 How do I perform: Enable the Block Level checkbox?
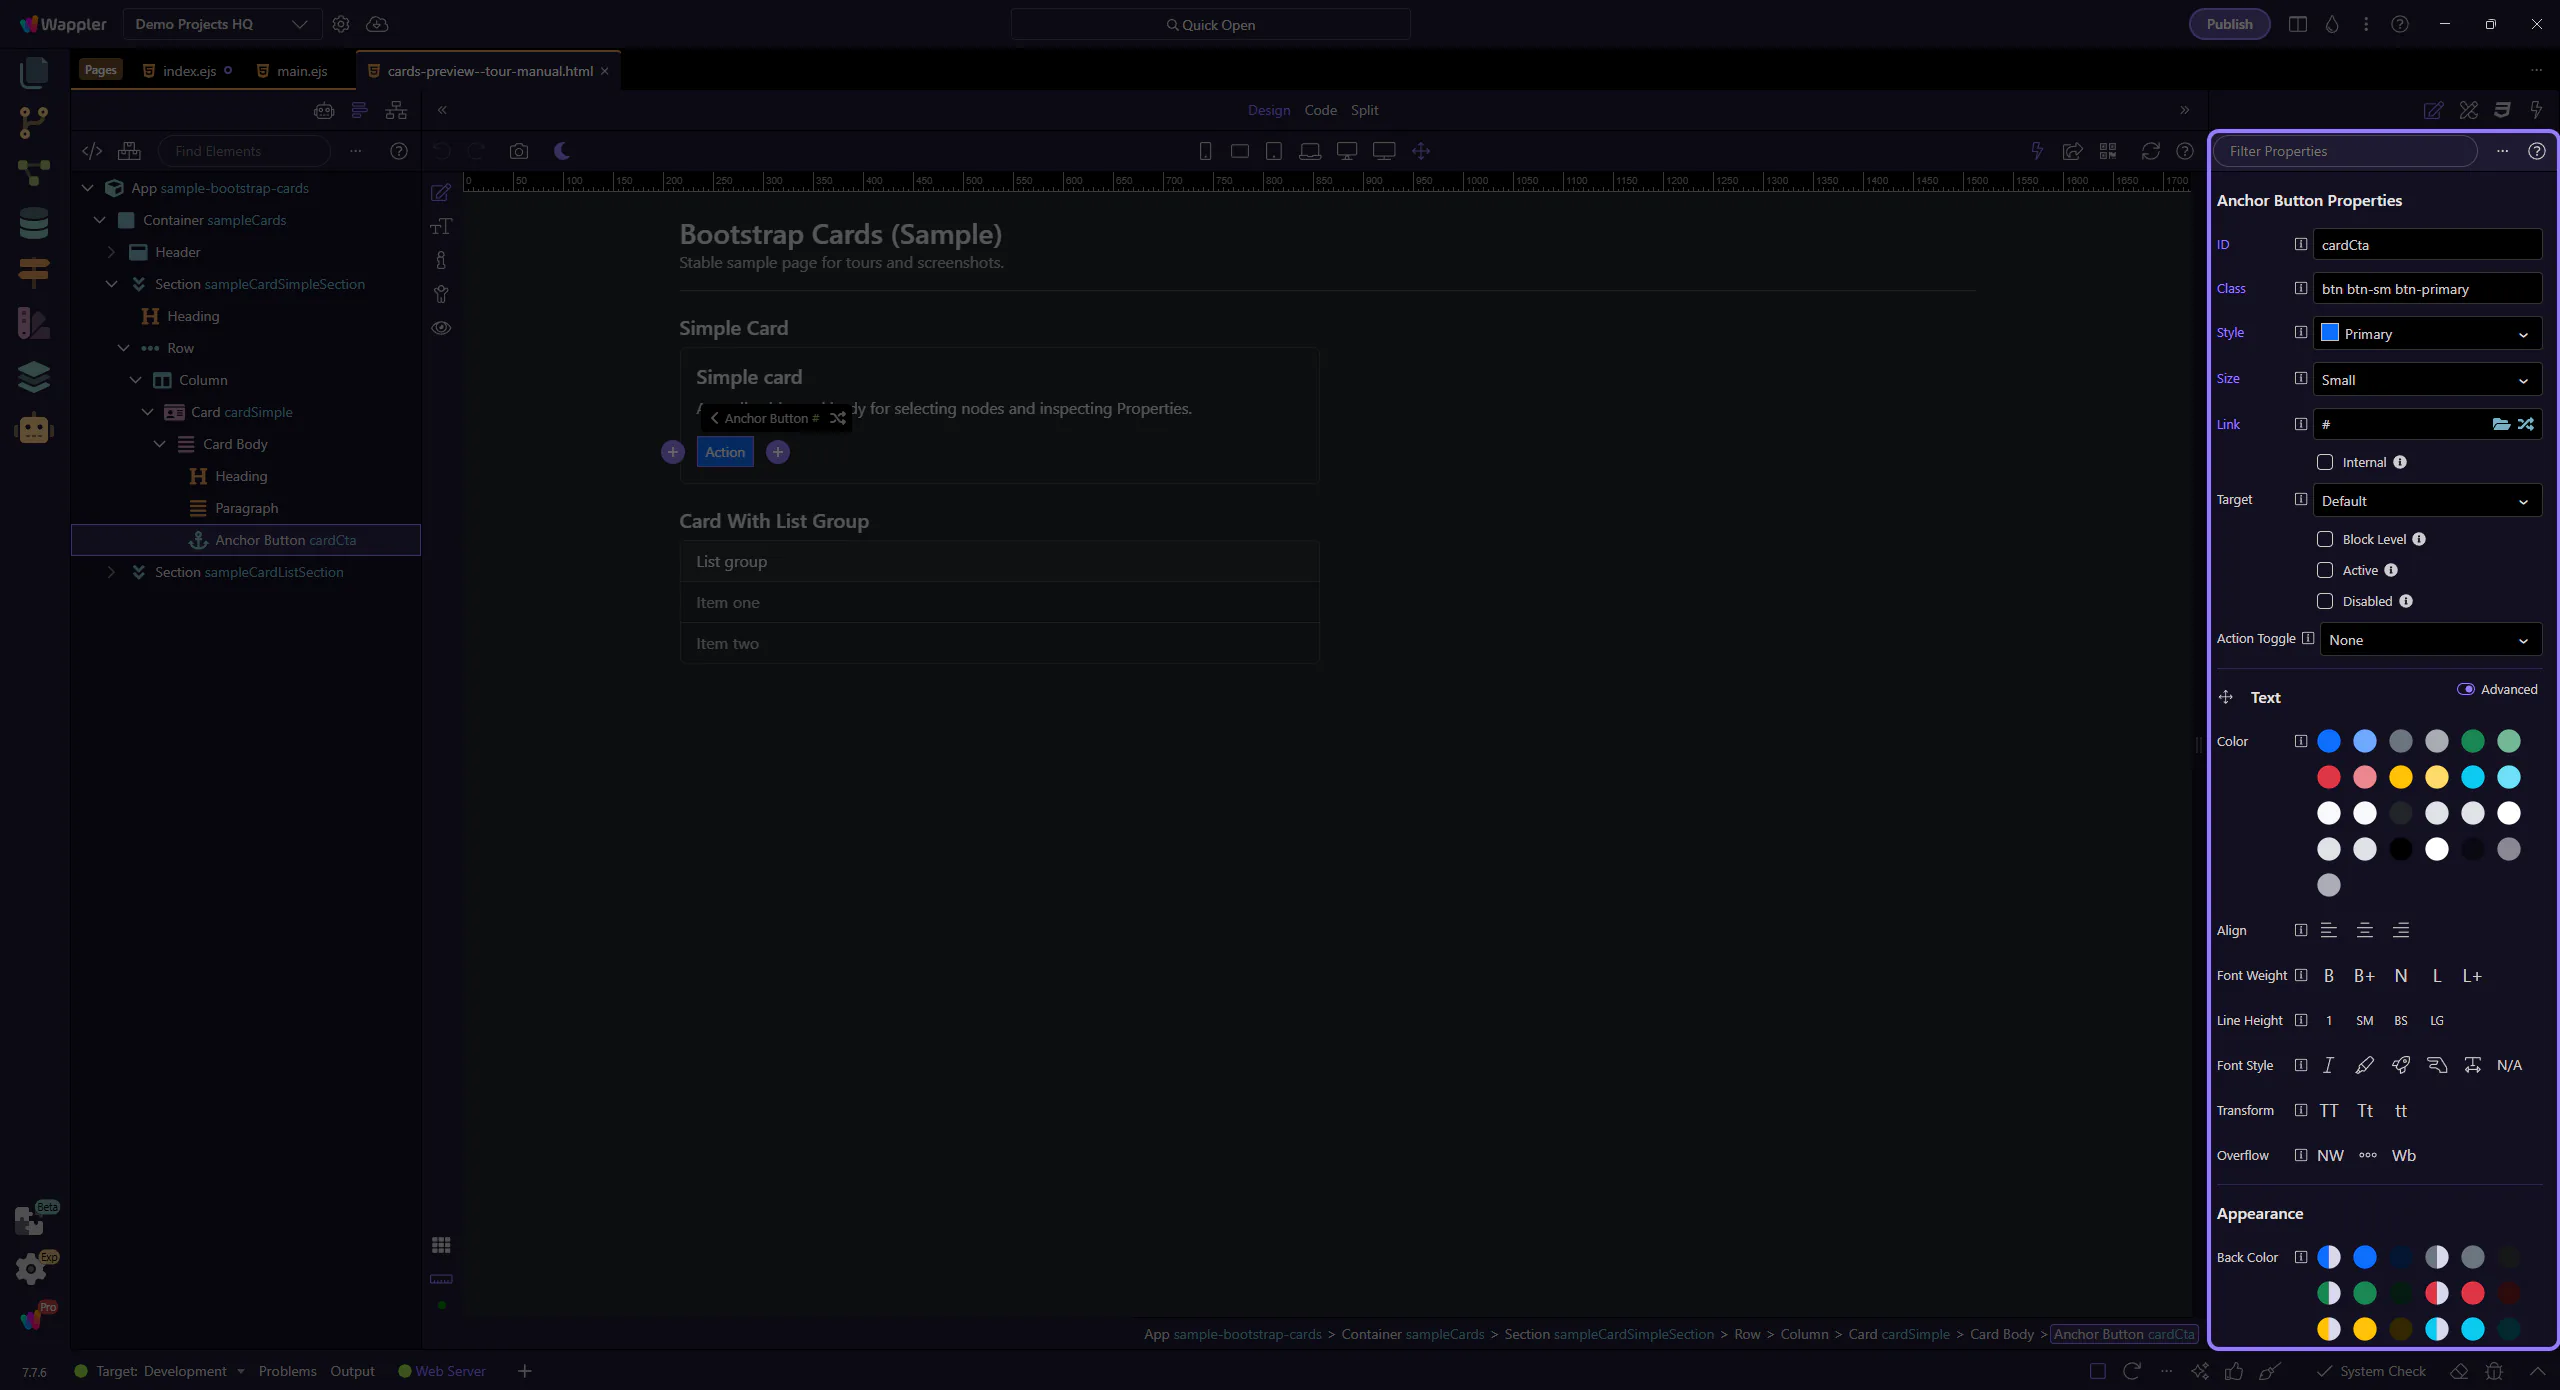point(2325,539)
